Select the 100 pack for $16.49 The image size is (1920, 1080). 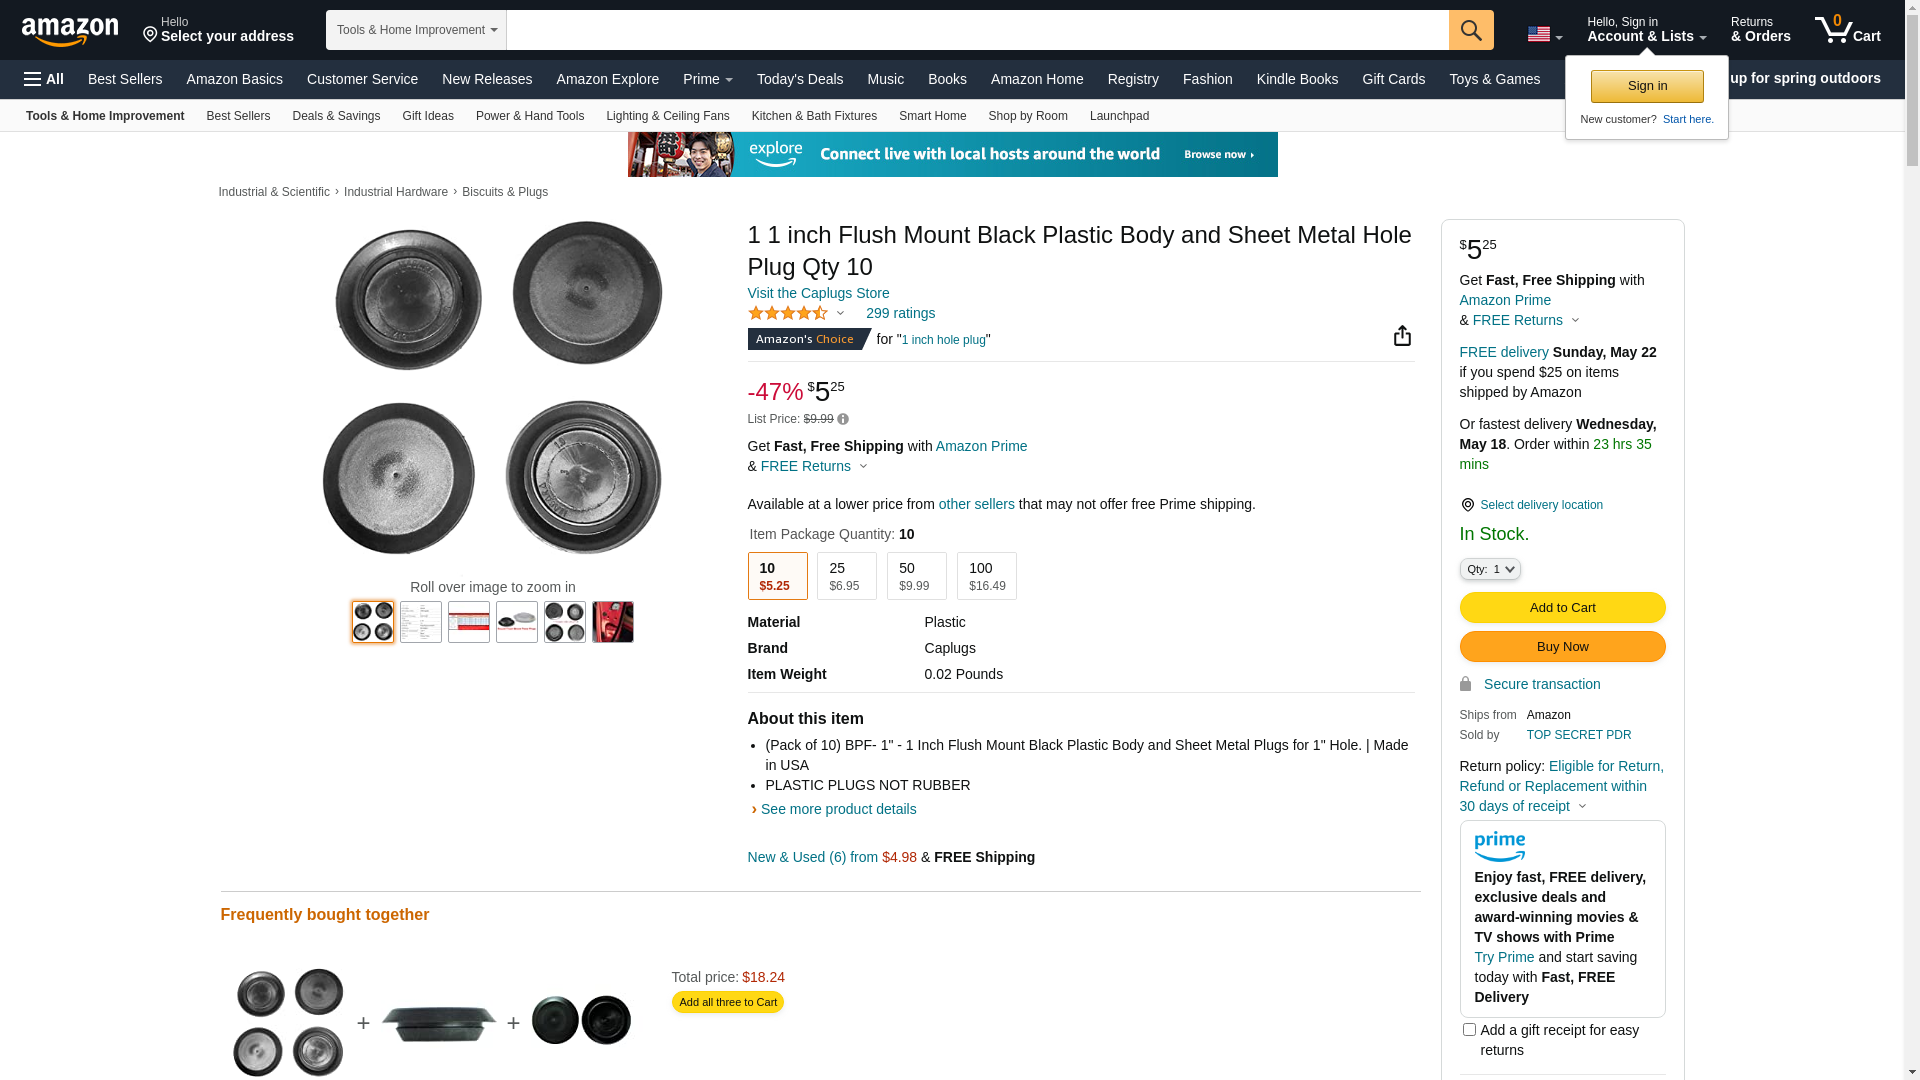pyautogui.click(x=986, y=576)
